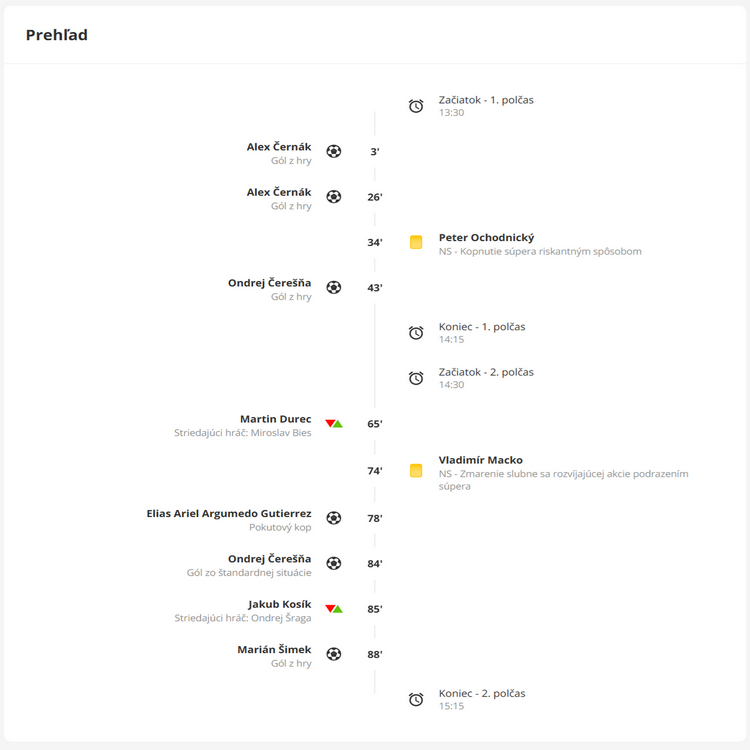Click the penalty goal icon at minute 78
The height and width of the screenshot is (750, 750).
[x=334, y=518]
